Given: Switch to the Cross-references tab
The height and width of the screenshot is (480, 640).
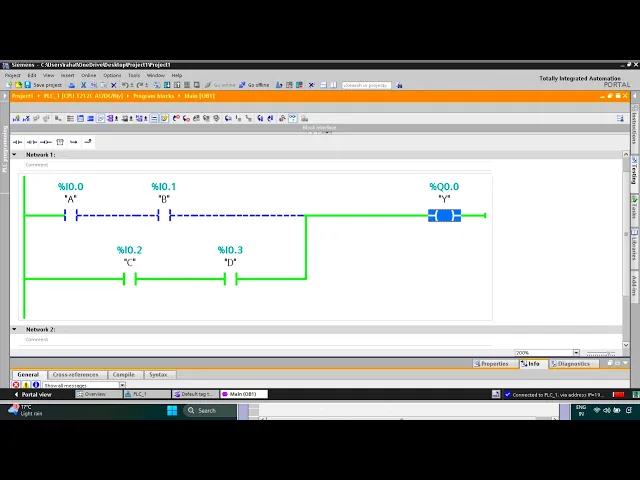Looking at the screenshot, I should tap(76, 375).
